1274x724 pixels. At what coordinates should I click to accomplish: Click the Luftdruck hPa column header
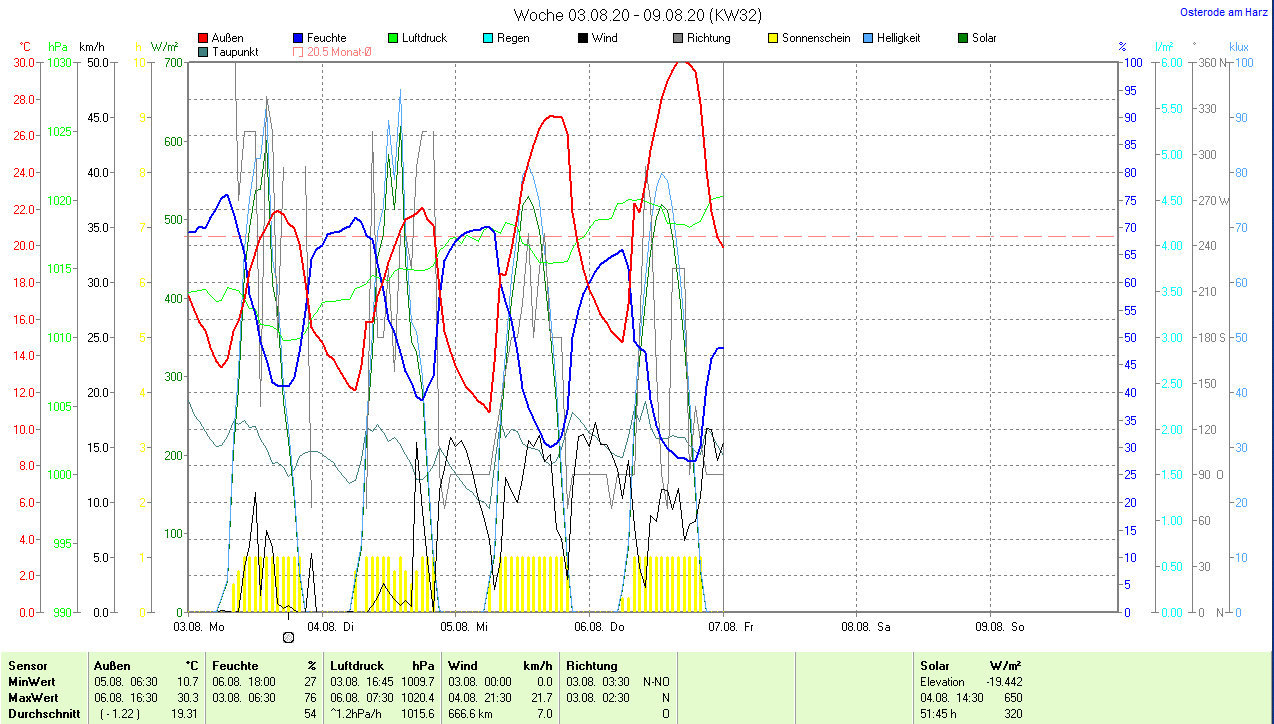click(x=382, y=665)
